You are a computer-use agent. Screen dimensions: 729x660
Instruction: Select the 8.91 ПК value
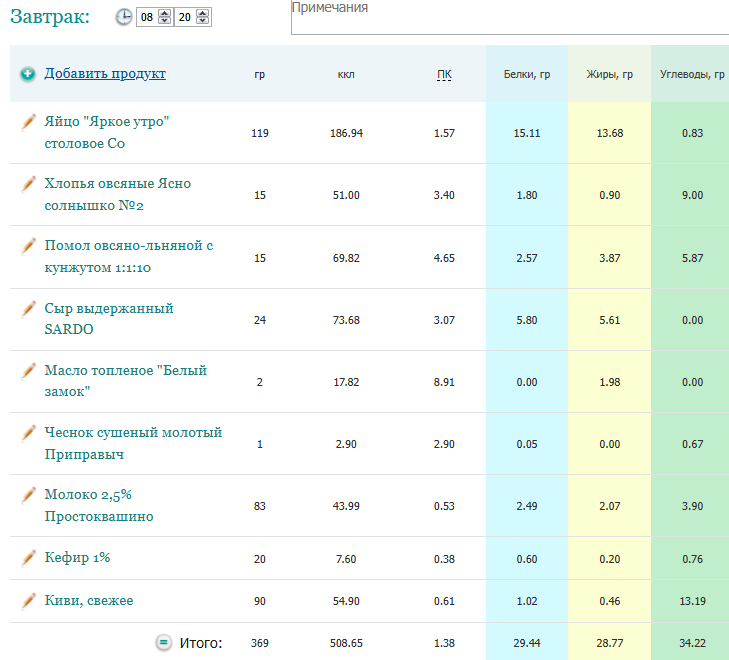[x=444, y=382]
